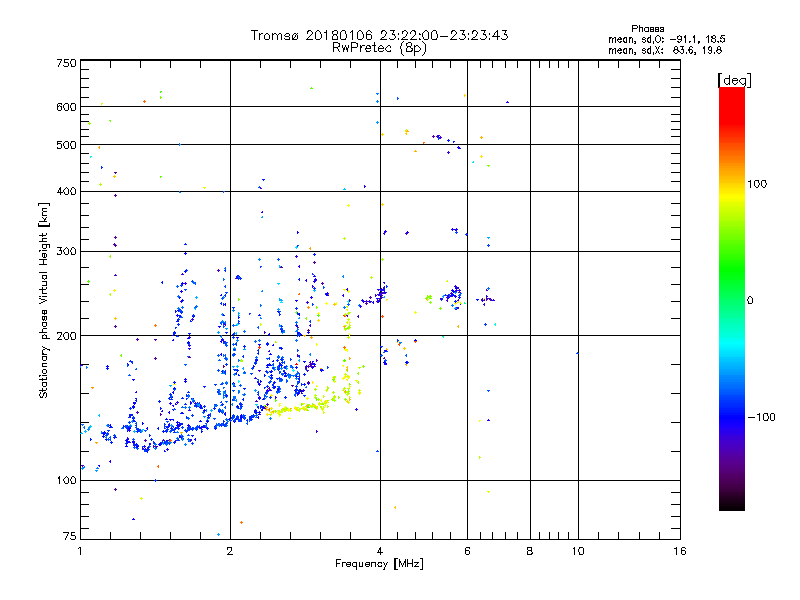
Task: Click the x-axis tick label '10'
Action: (578, 551)
